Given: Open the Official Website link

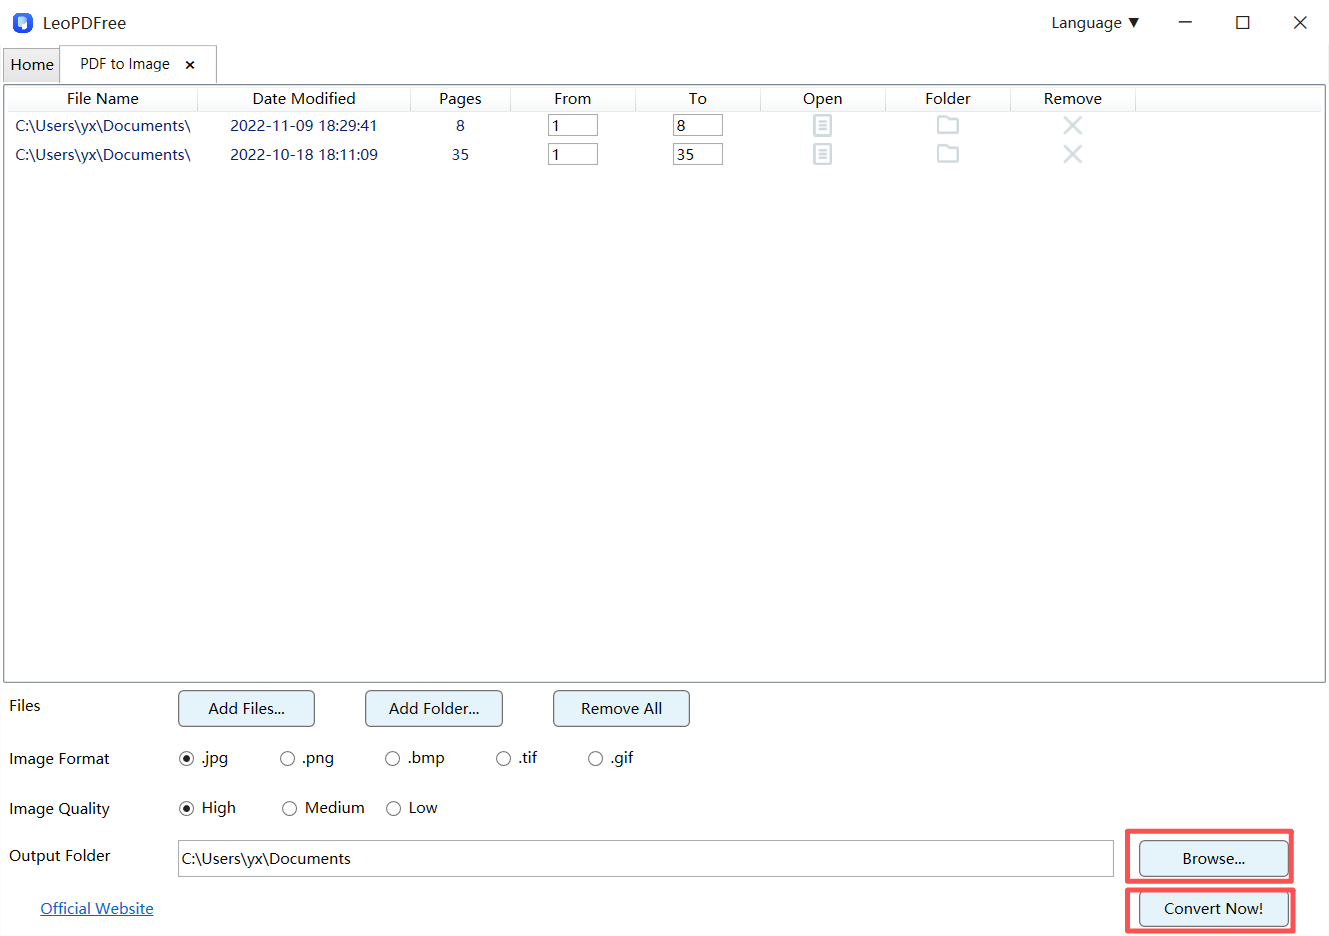Looking at the screenshot, I should [x=97, y=909].
